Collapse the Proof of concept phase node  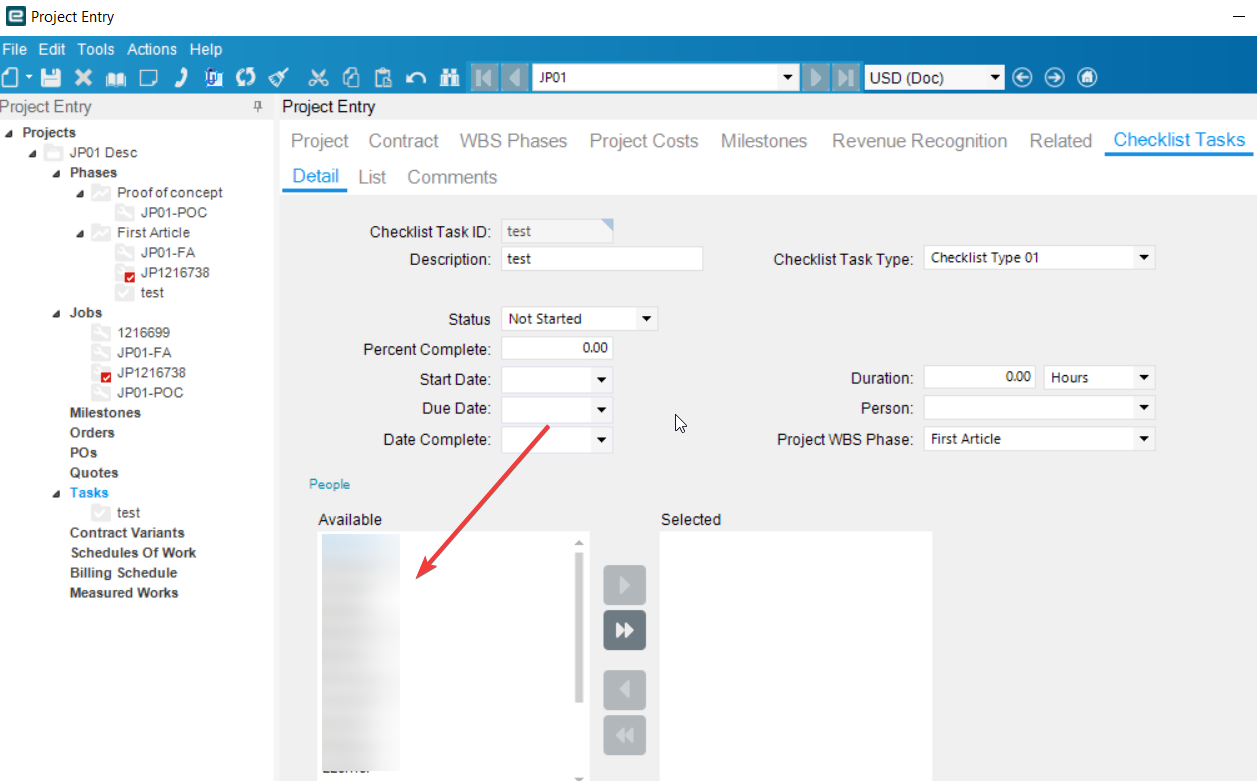click(80, 193)
